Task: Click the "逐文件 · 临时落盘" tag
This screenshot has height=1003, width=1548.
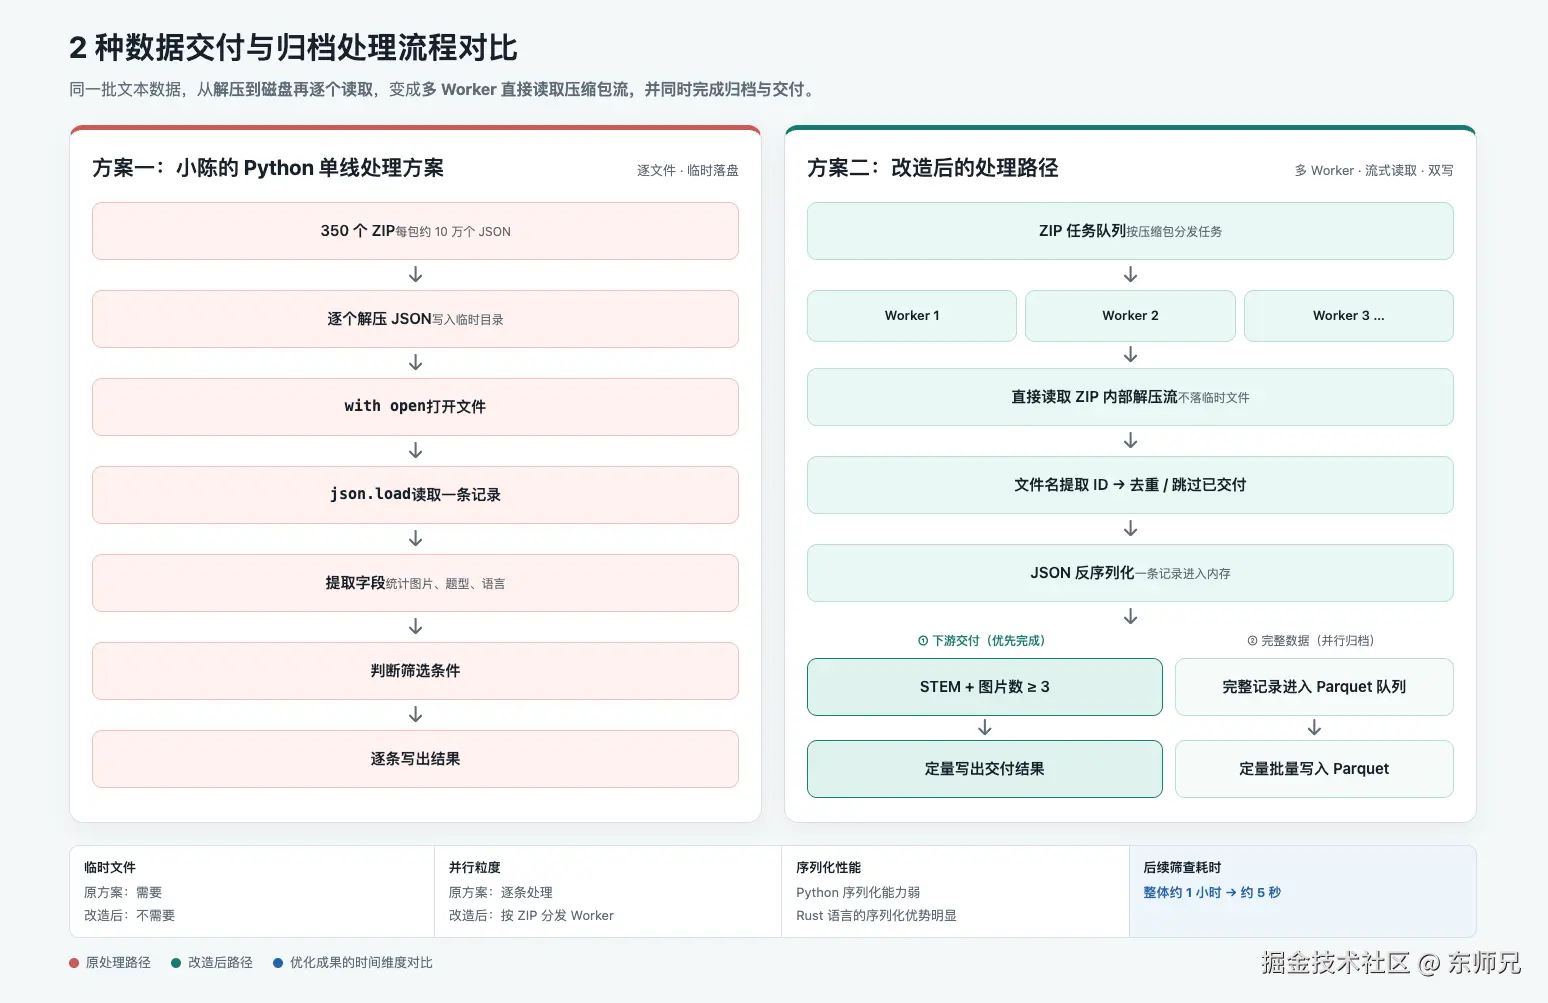Action: (688, 171)
